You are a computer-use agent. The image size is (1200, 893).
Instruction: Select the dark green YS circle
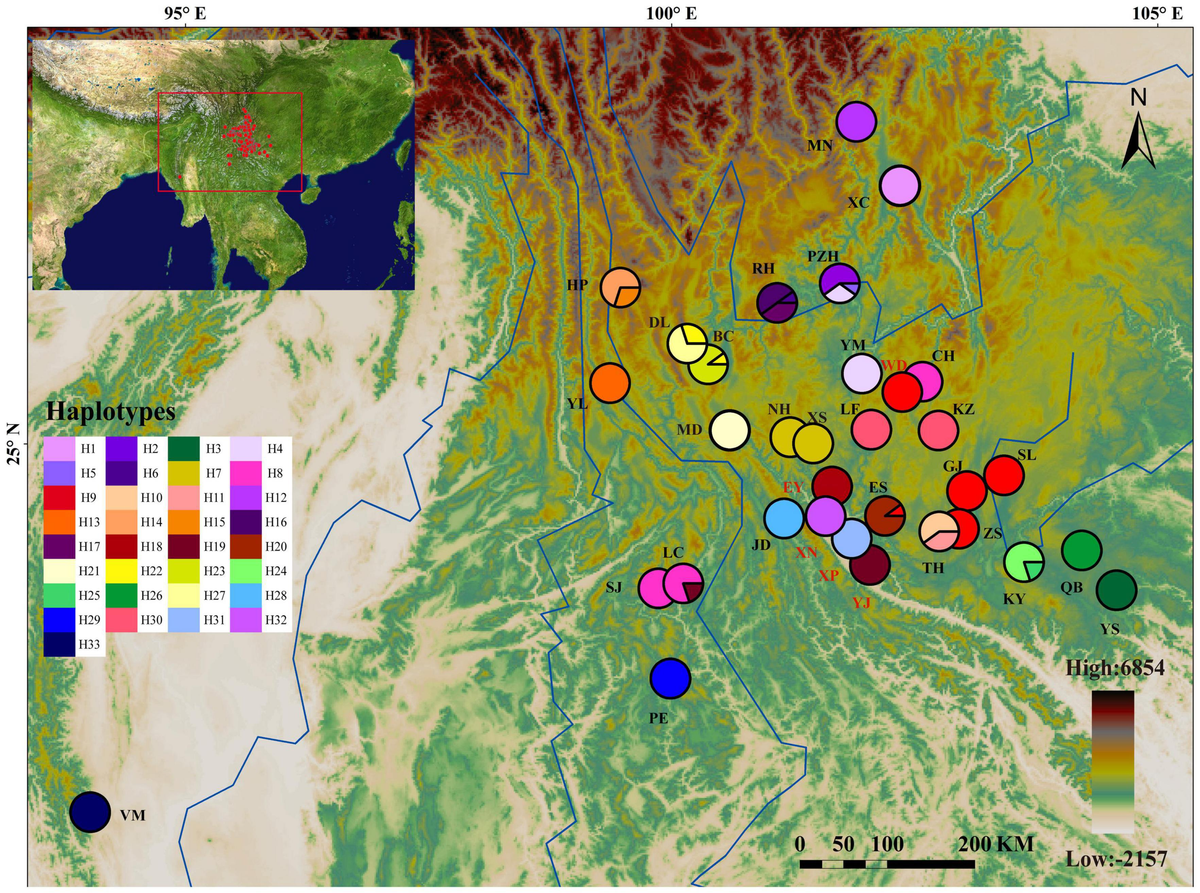click(1116, 589)
